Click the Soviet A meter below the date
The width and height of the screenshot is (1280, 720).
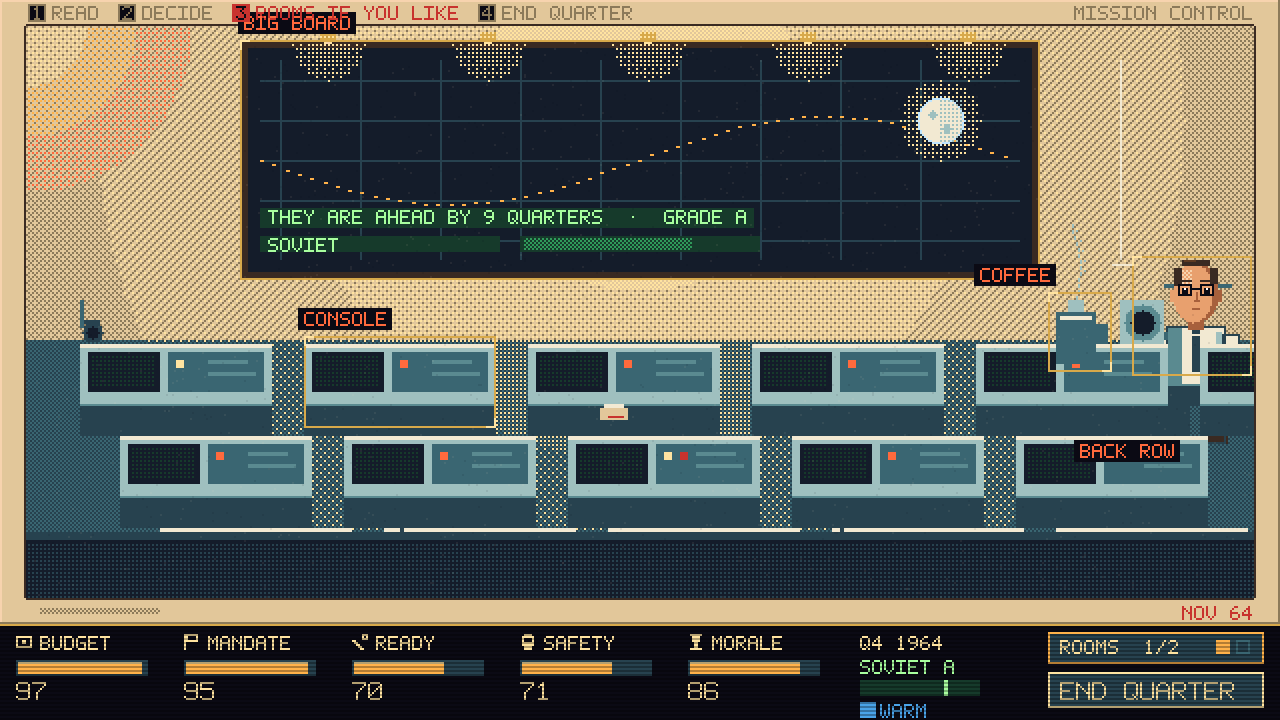coord(920,688)
